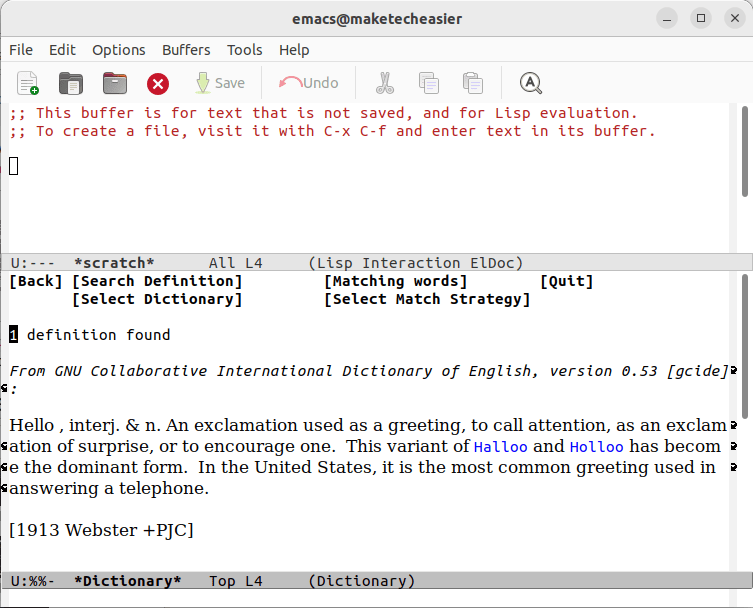Click the U:--- status in scratch mode line
Screen dimensions: 753x608
click(x=33, y=263)
